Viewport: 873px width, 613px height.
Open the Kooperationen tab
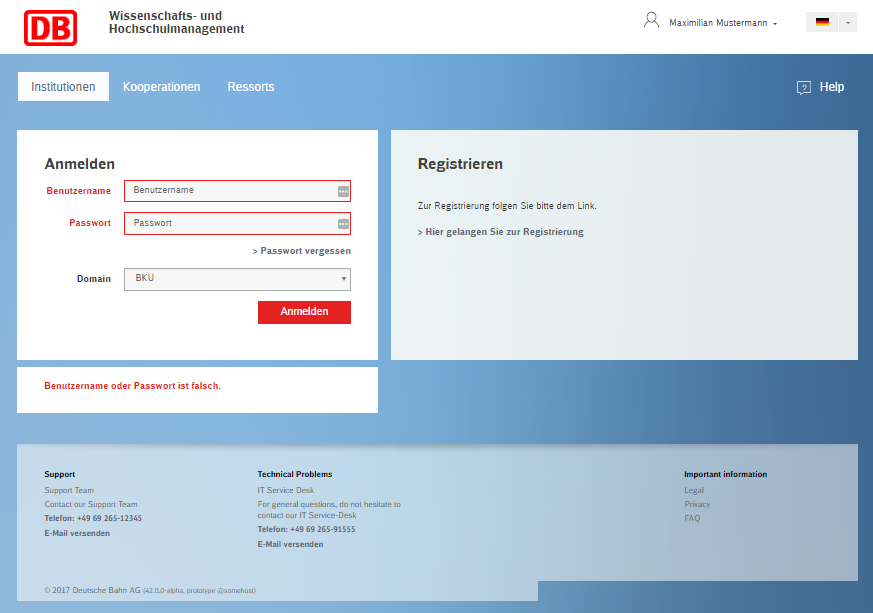(161, 87)
